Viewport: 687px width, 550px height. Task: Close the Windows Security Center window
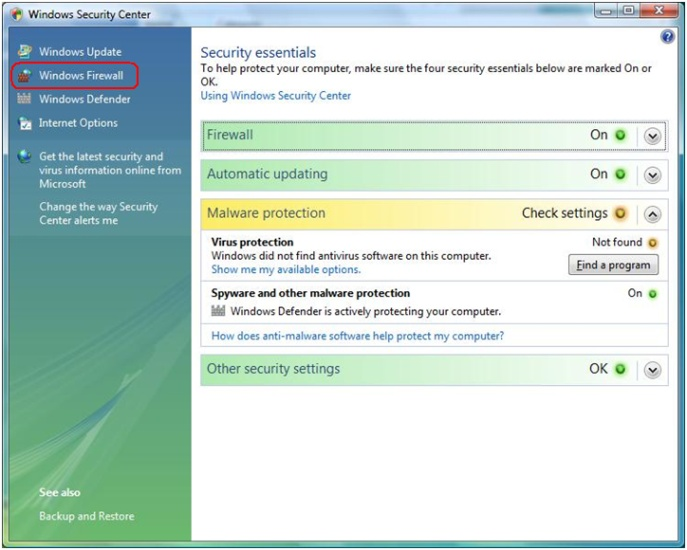pos(659,11)
